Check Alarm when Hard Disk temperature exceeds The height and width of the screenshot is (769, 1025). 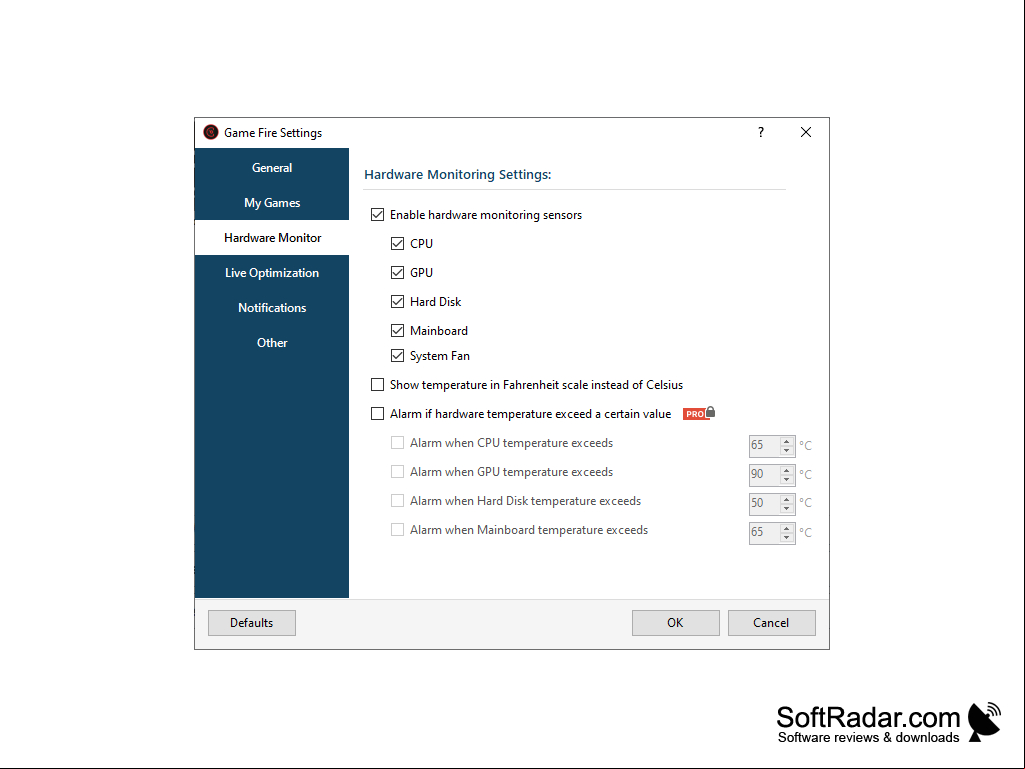point(397,501)
